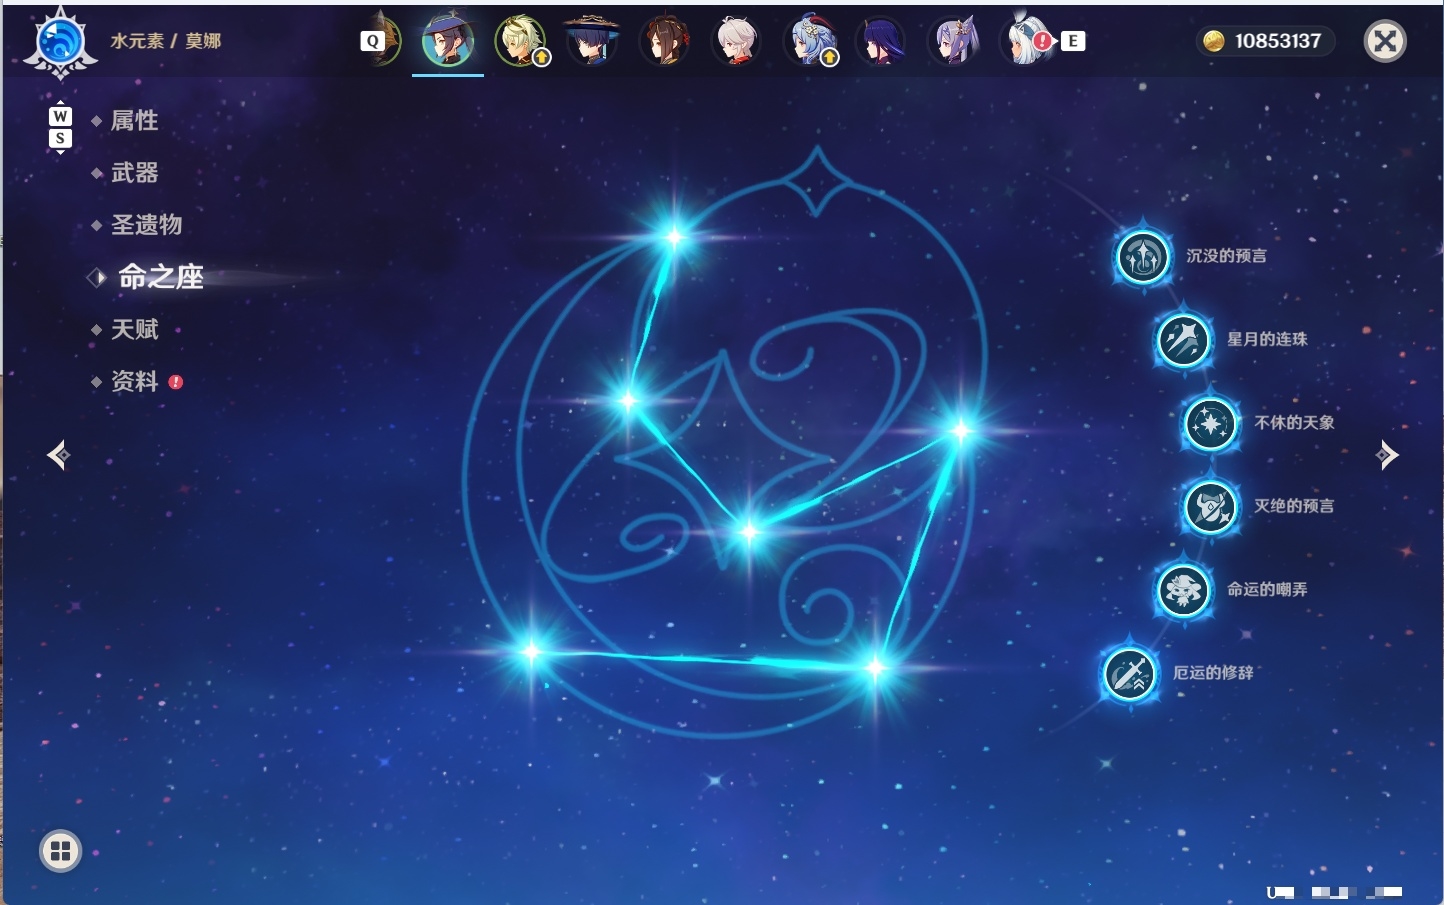Click the 水元素 / 莫娜 title text
This screenshot has height=905, width=1444.
[166, 41]
